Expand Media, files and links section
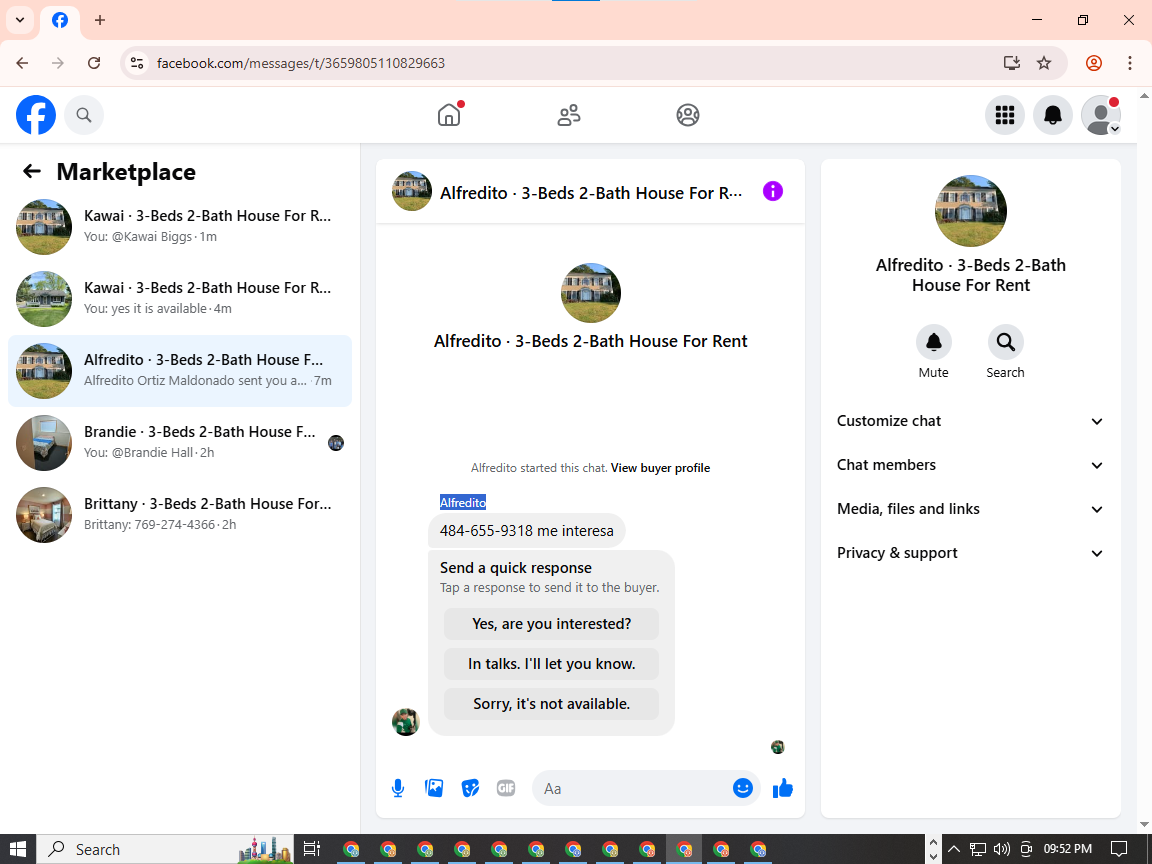Screen dimensions: 1152x864 (971, 509)
